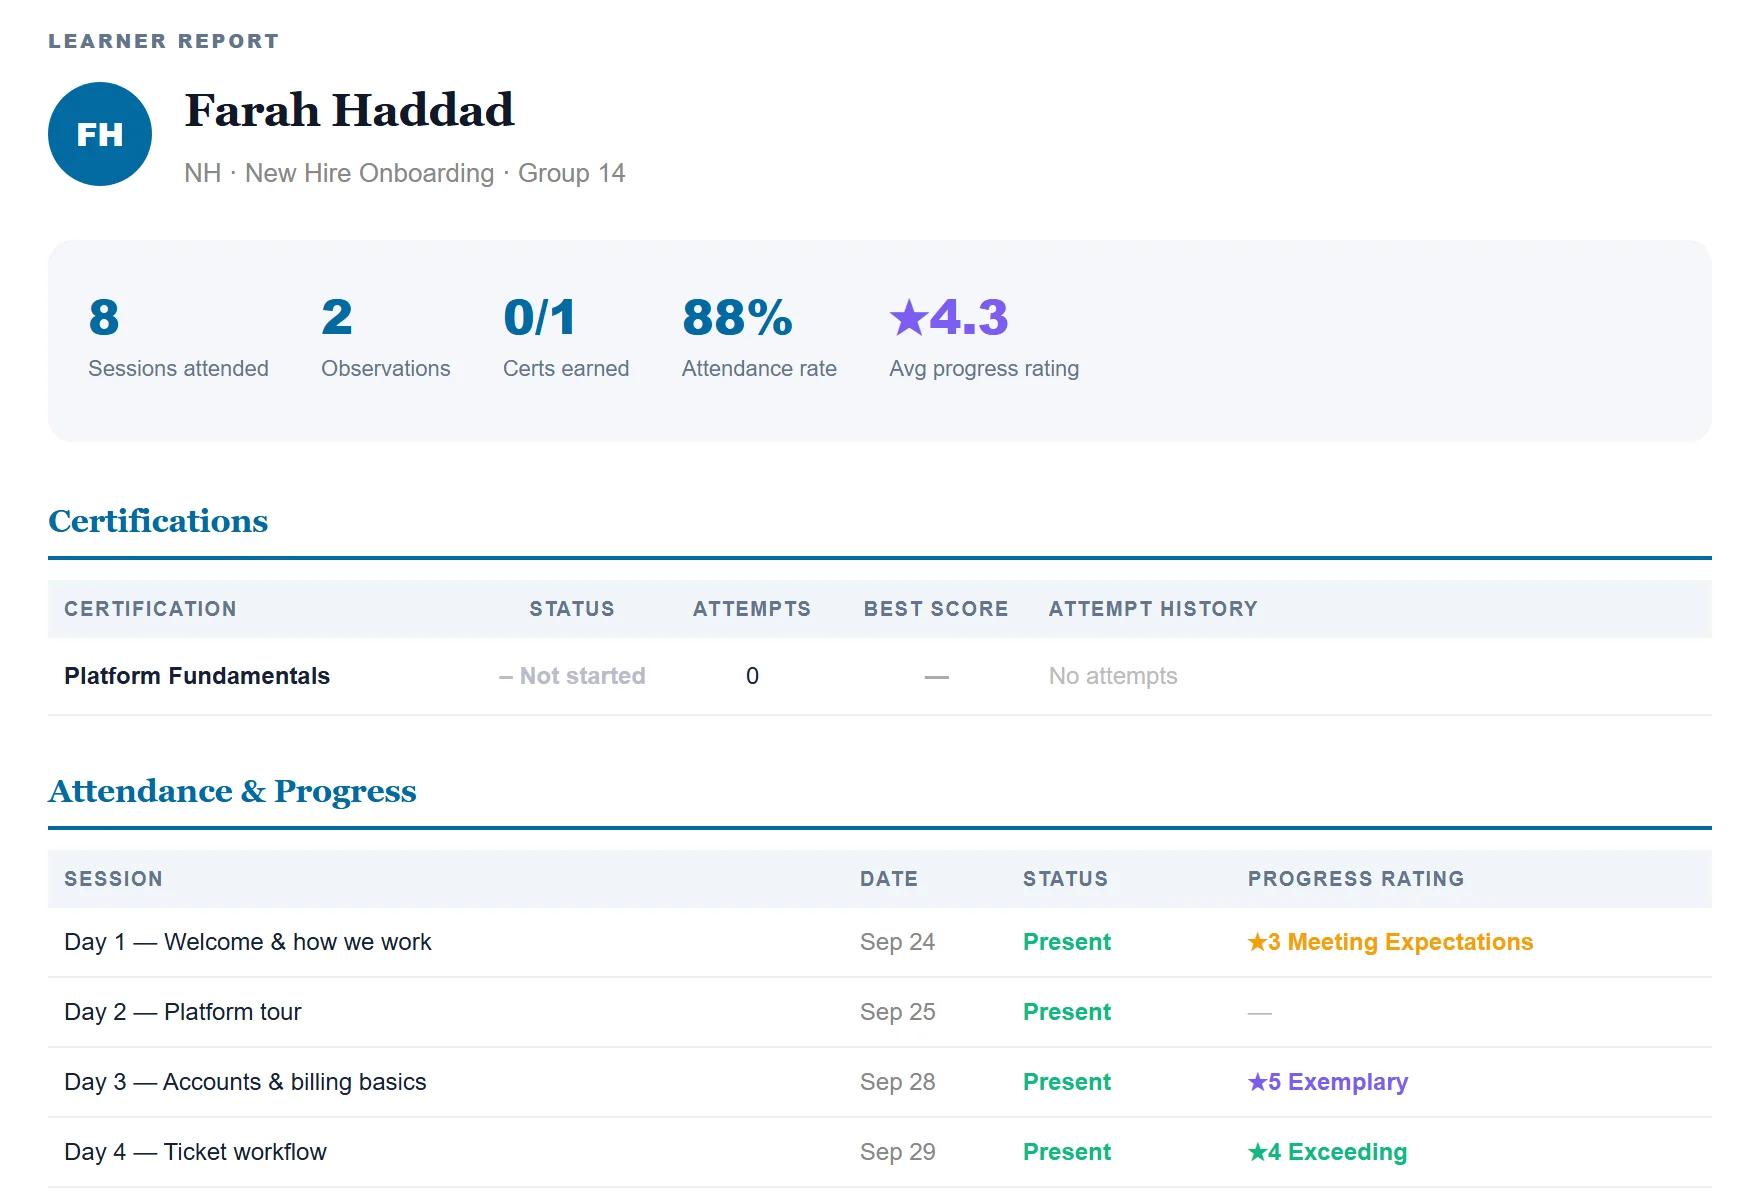The width and height of the screenshot is (1760, 1194).
Task: Click the FH avatar circle
Action: pyautogui.click(x=100, y=134)
